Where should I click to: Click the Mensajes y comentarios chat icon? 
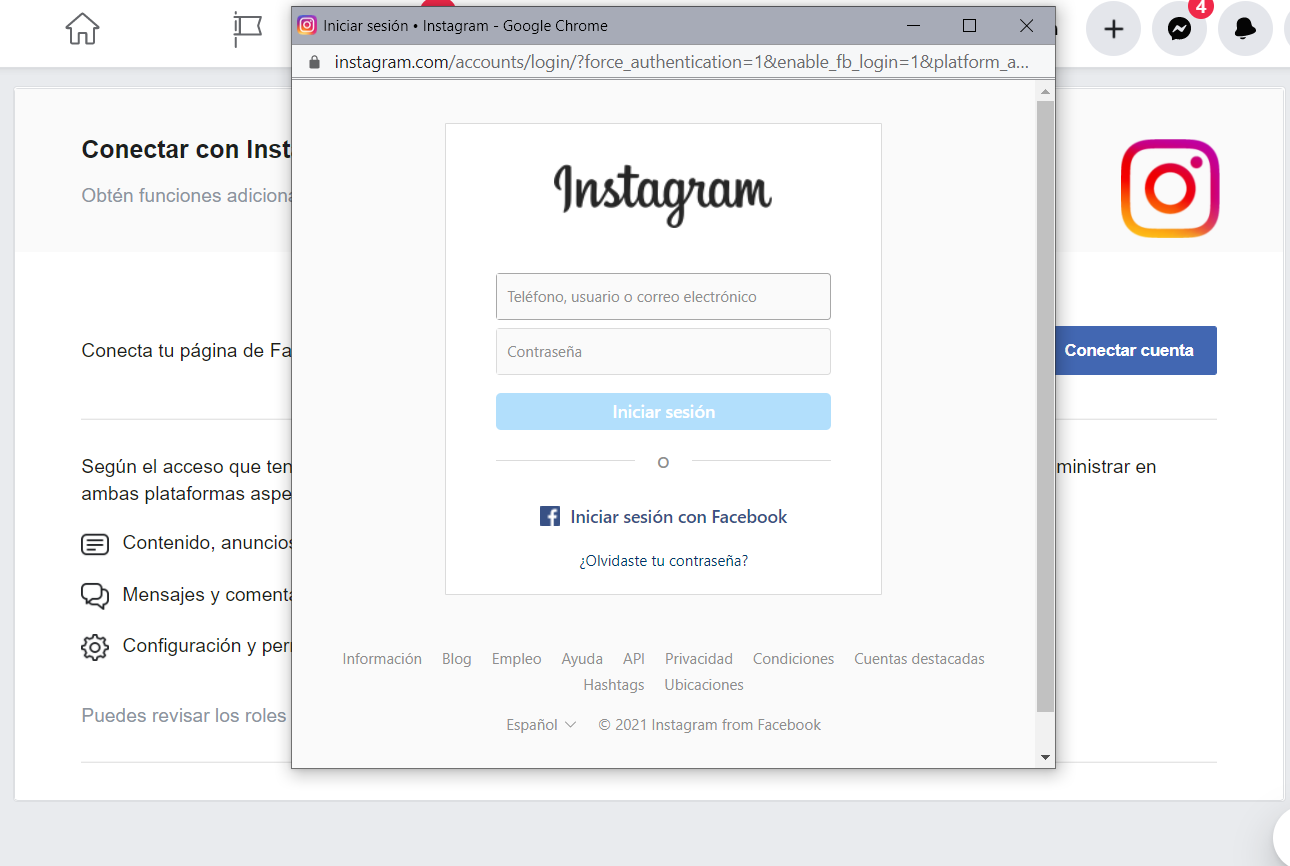tap(95, 596)
